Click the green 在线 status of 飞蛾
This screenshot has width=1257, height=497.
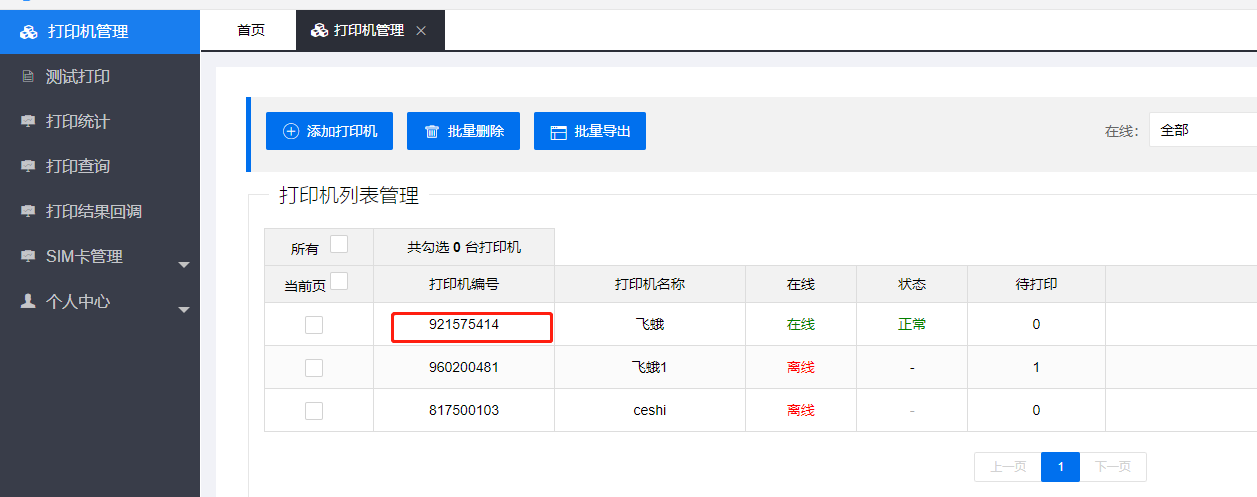point(801,324)
